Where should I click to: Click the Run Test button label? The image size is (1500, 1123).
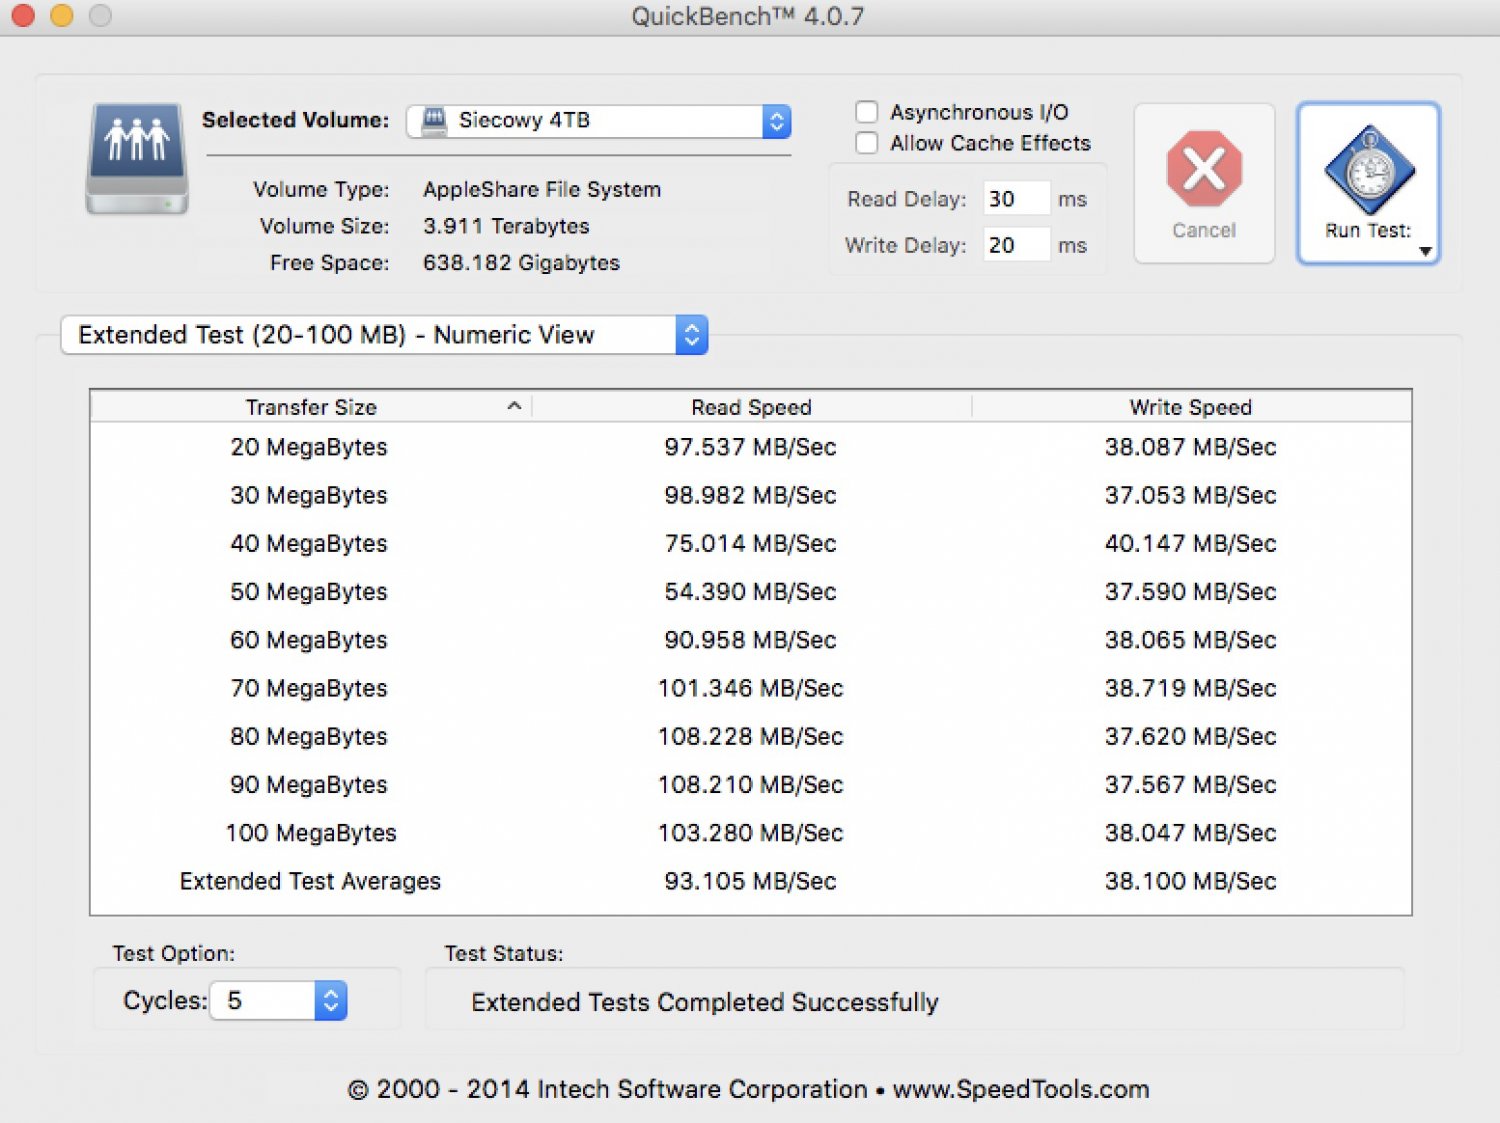tap(1368, 230)
